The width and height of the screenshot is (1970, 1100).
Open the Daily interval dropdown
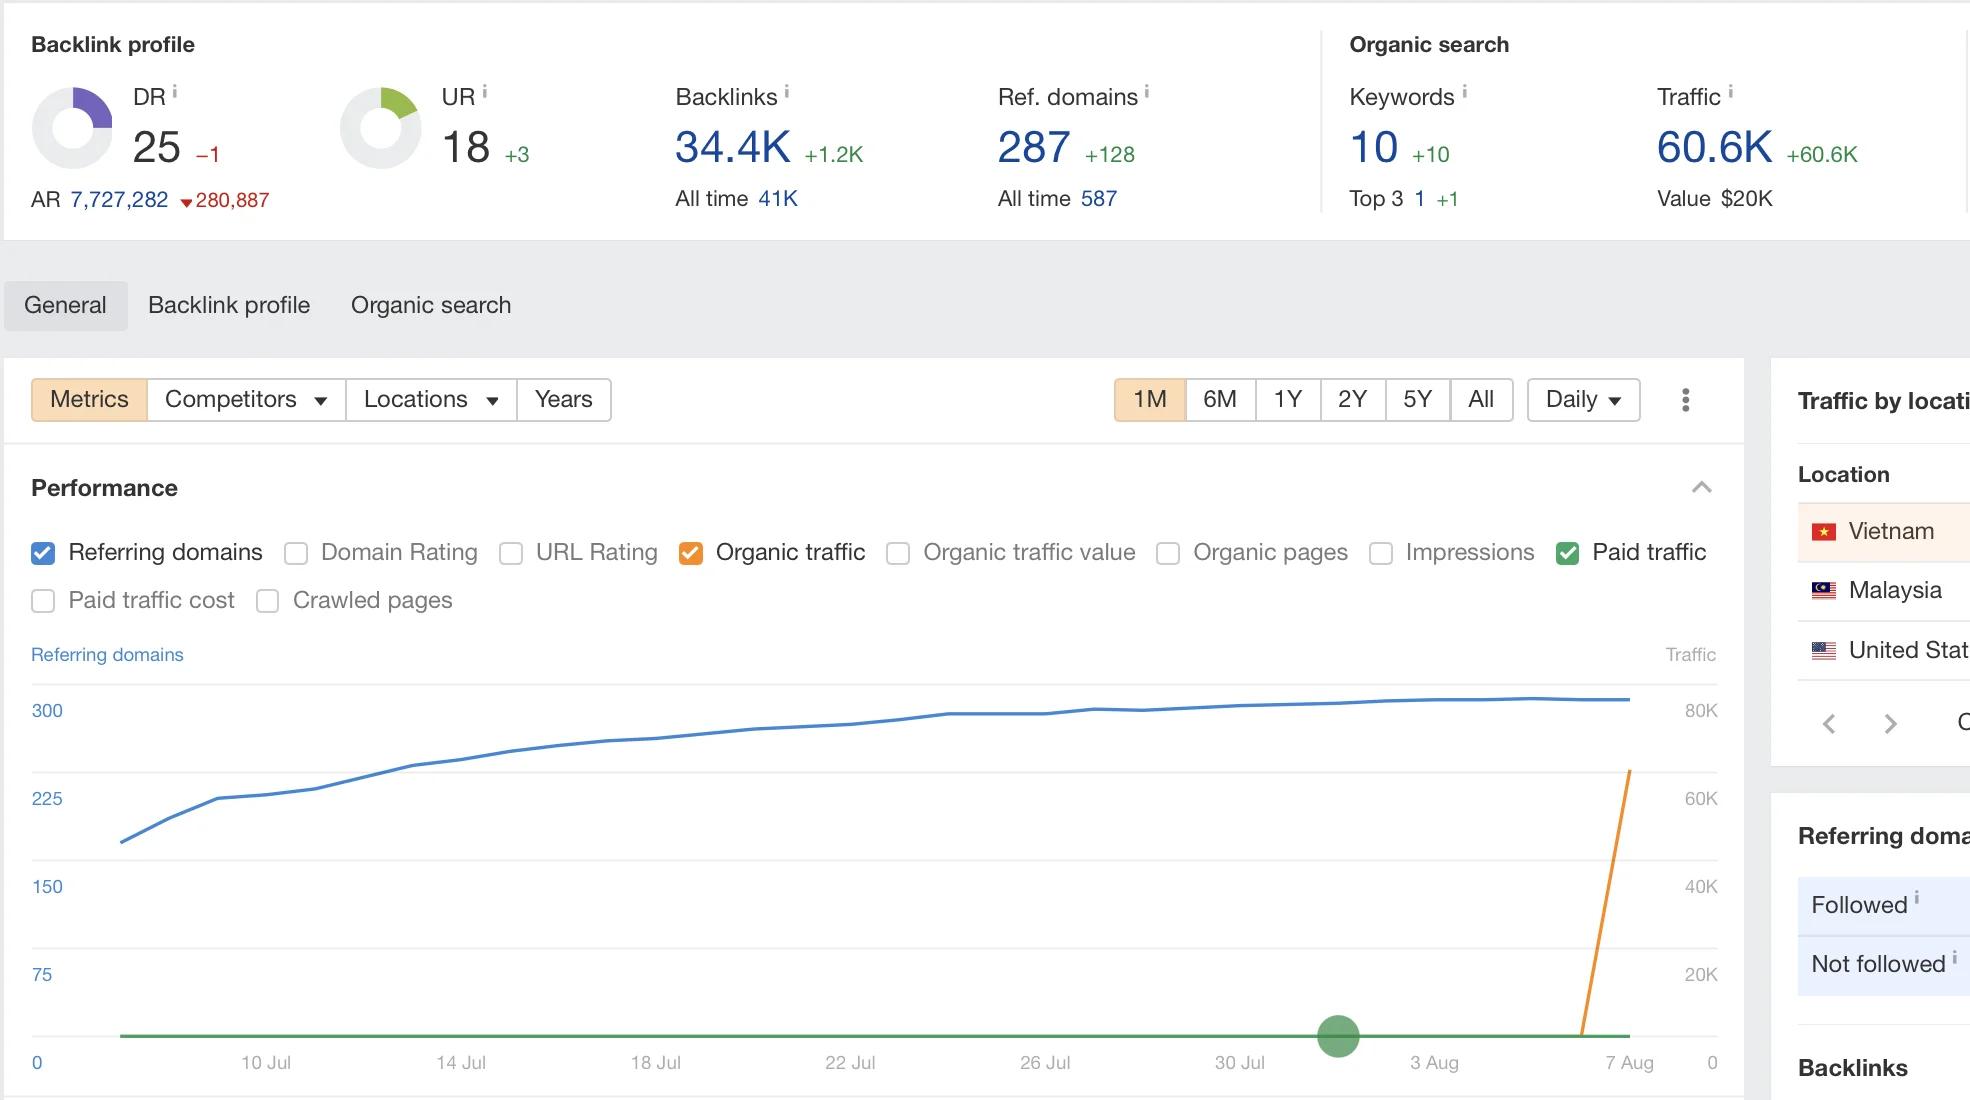[1584, 400]
